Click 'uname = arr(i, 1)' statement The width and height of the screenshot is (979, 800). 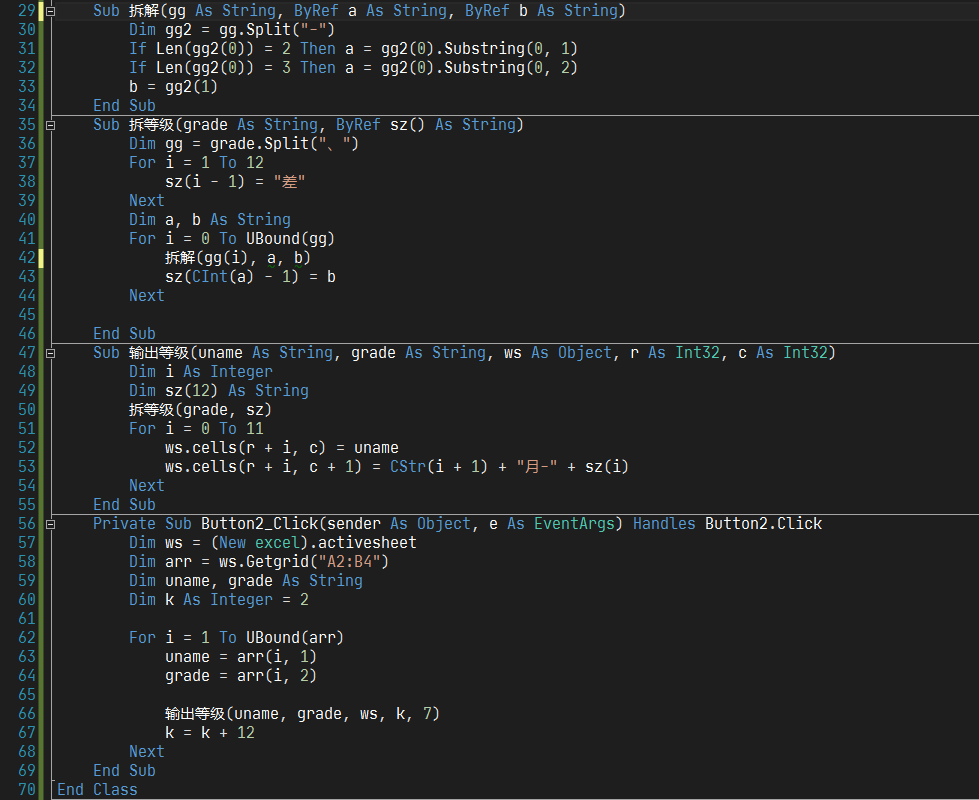tap(241, 657)
